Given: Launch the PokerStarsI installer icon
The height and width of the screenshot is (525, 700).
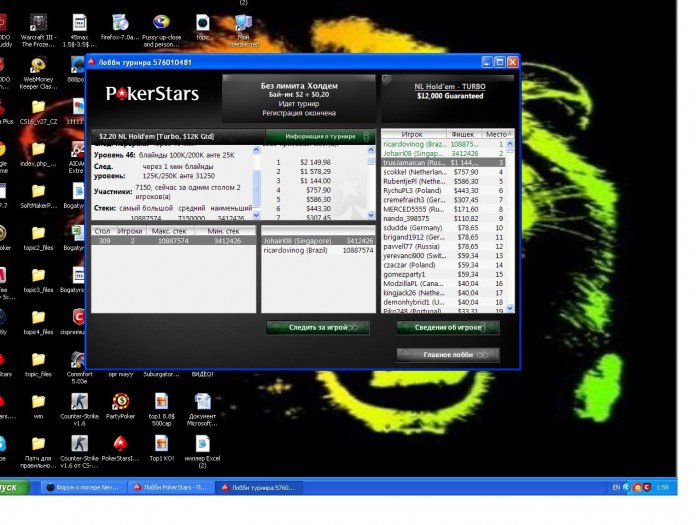Looking at the screenshot, I should pyautogui.click(x=120, y=448).
